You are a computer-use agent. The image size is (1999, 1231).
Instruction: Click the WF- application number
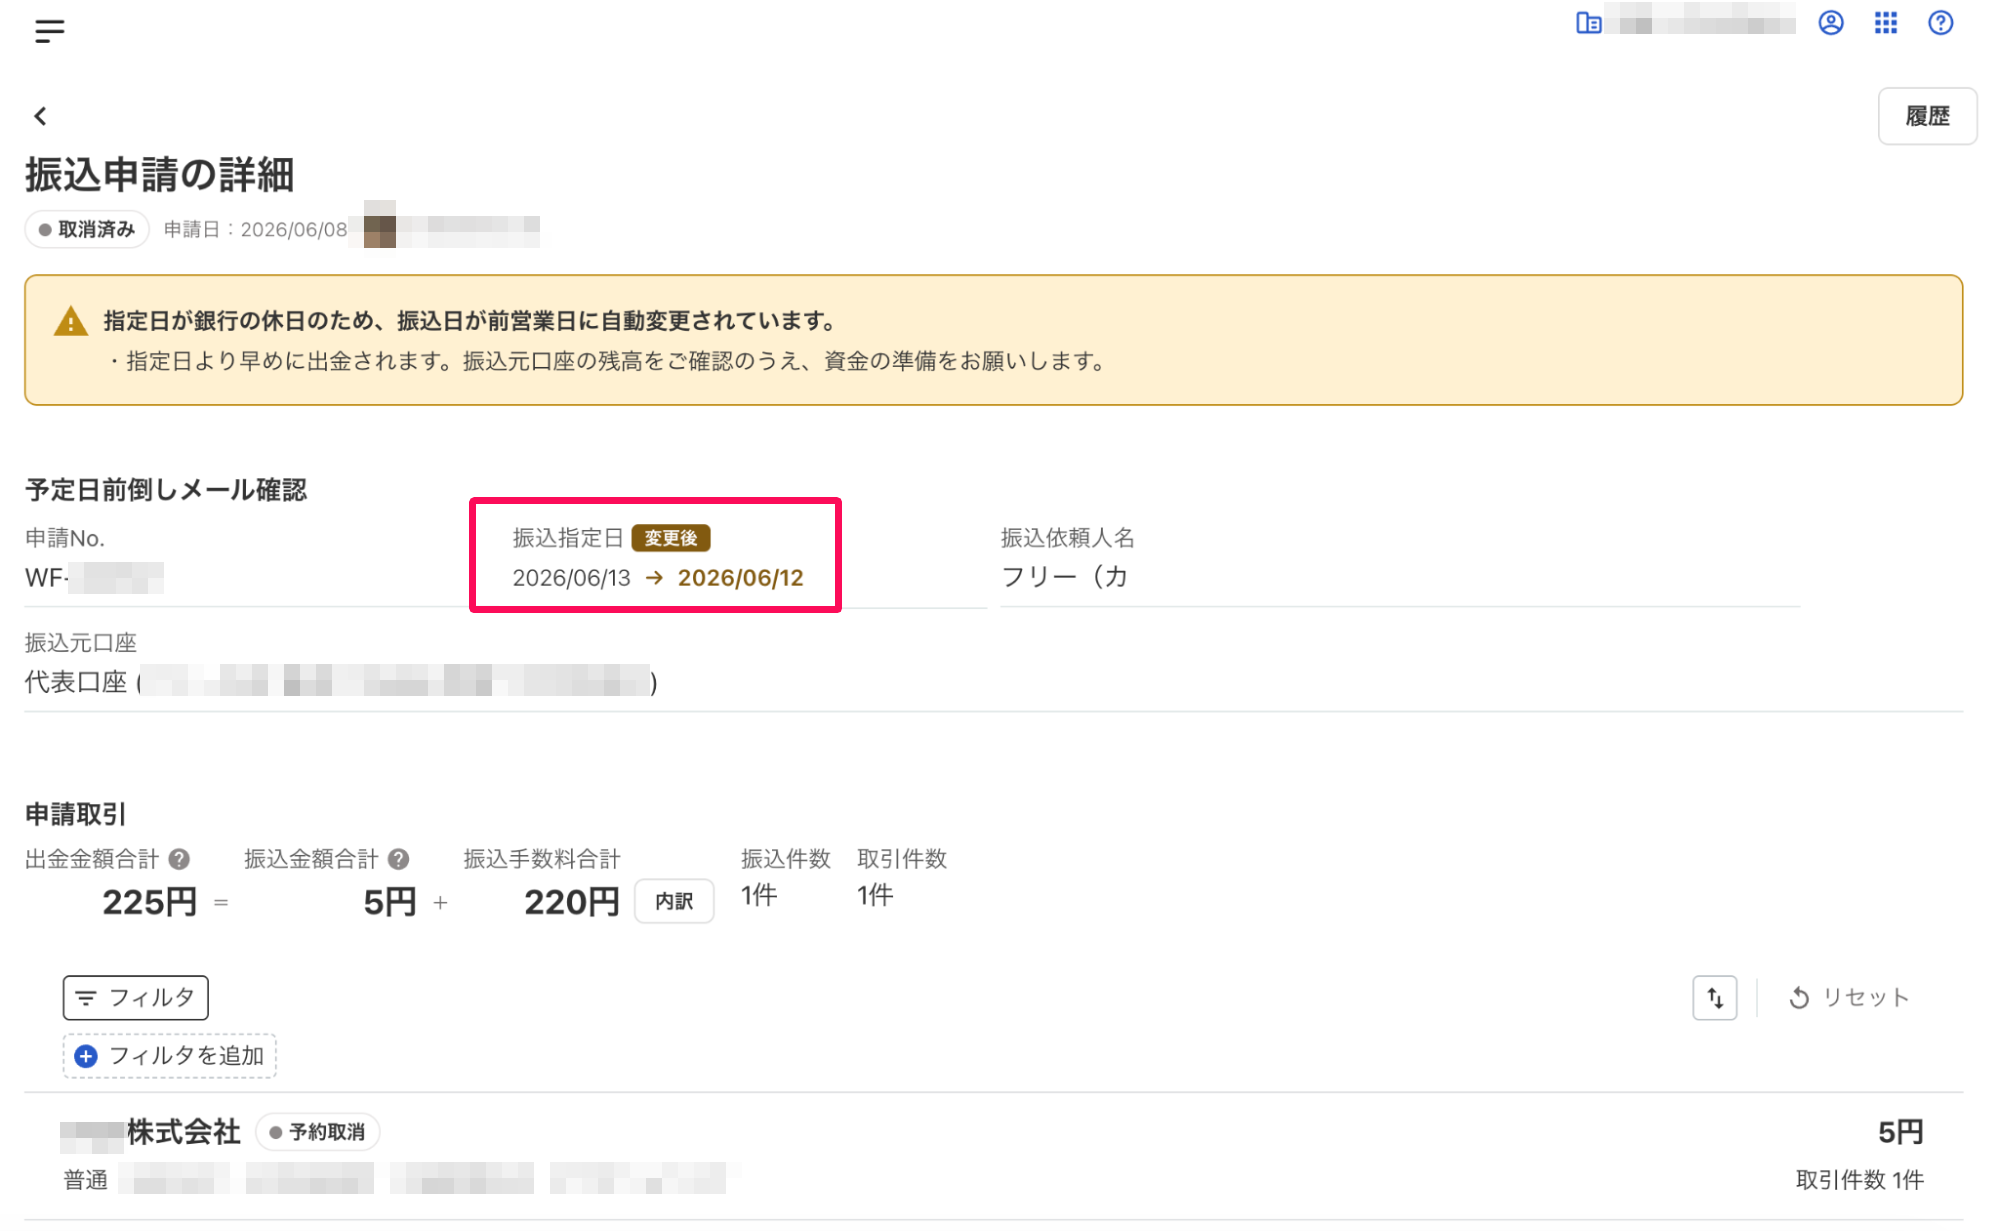94,578
